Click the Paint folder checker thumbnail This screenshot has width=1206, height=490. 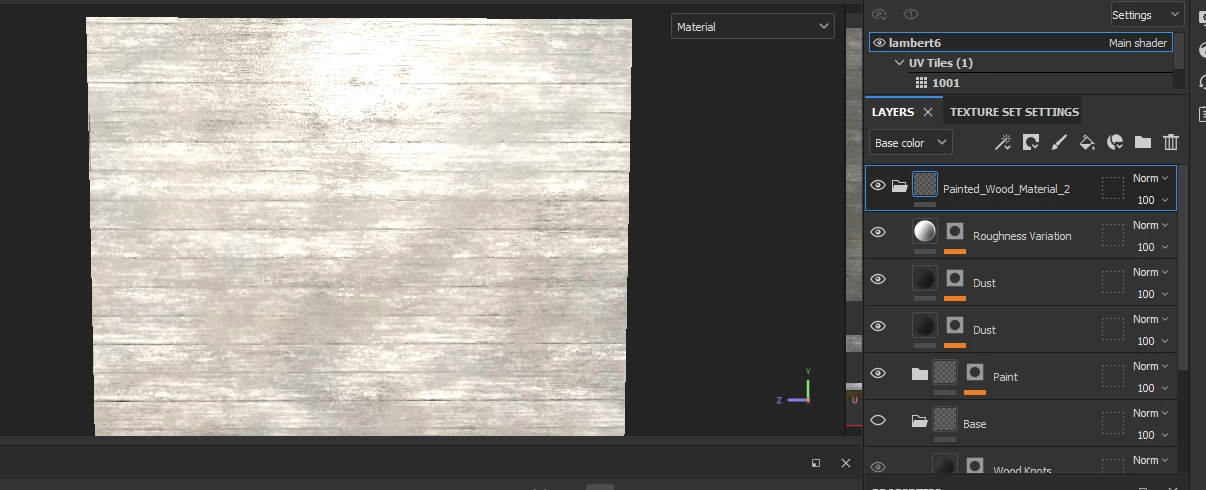[x=945, y=372]
